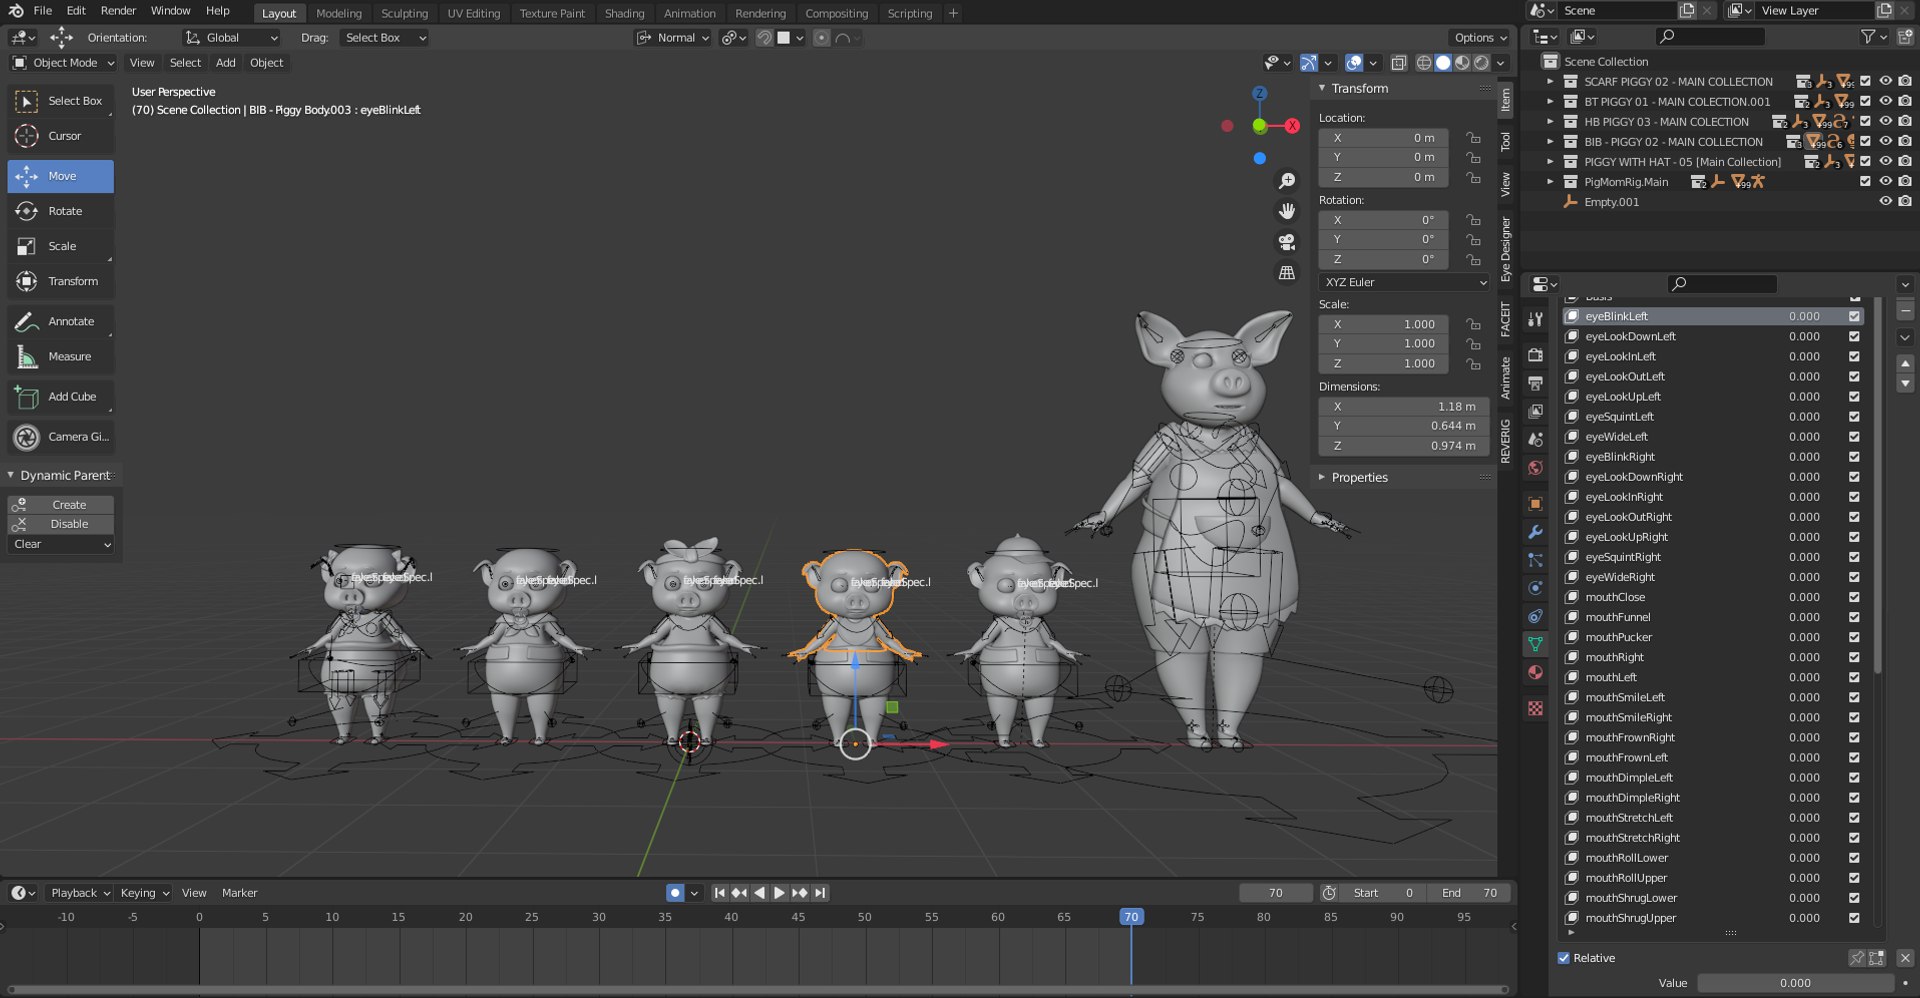
Task: Exclude BT PIGGY 01 collection checkbox
Action: point(1865,101)
